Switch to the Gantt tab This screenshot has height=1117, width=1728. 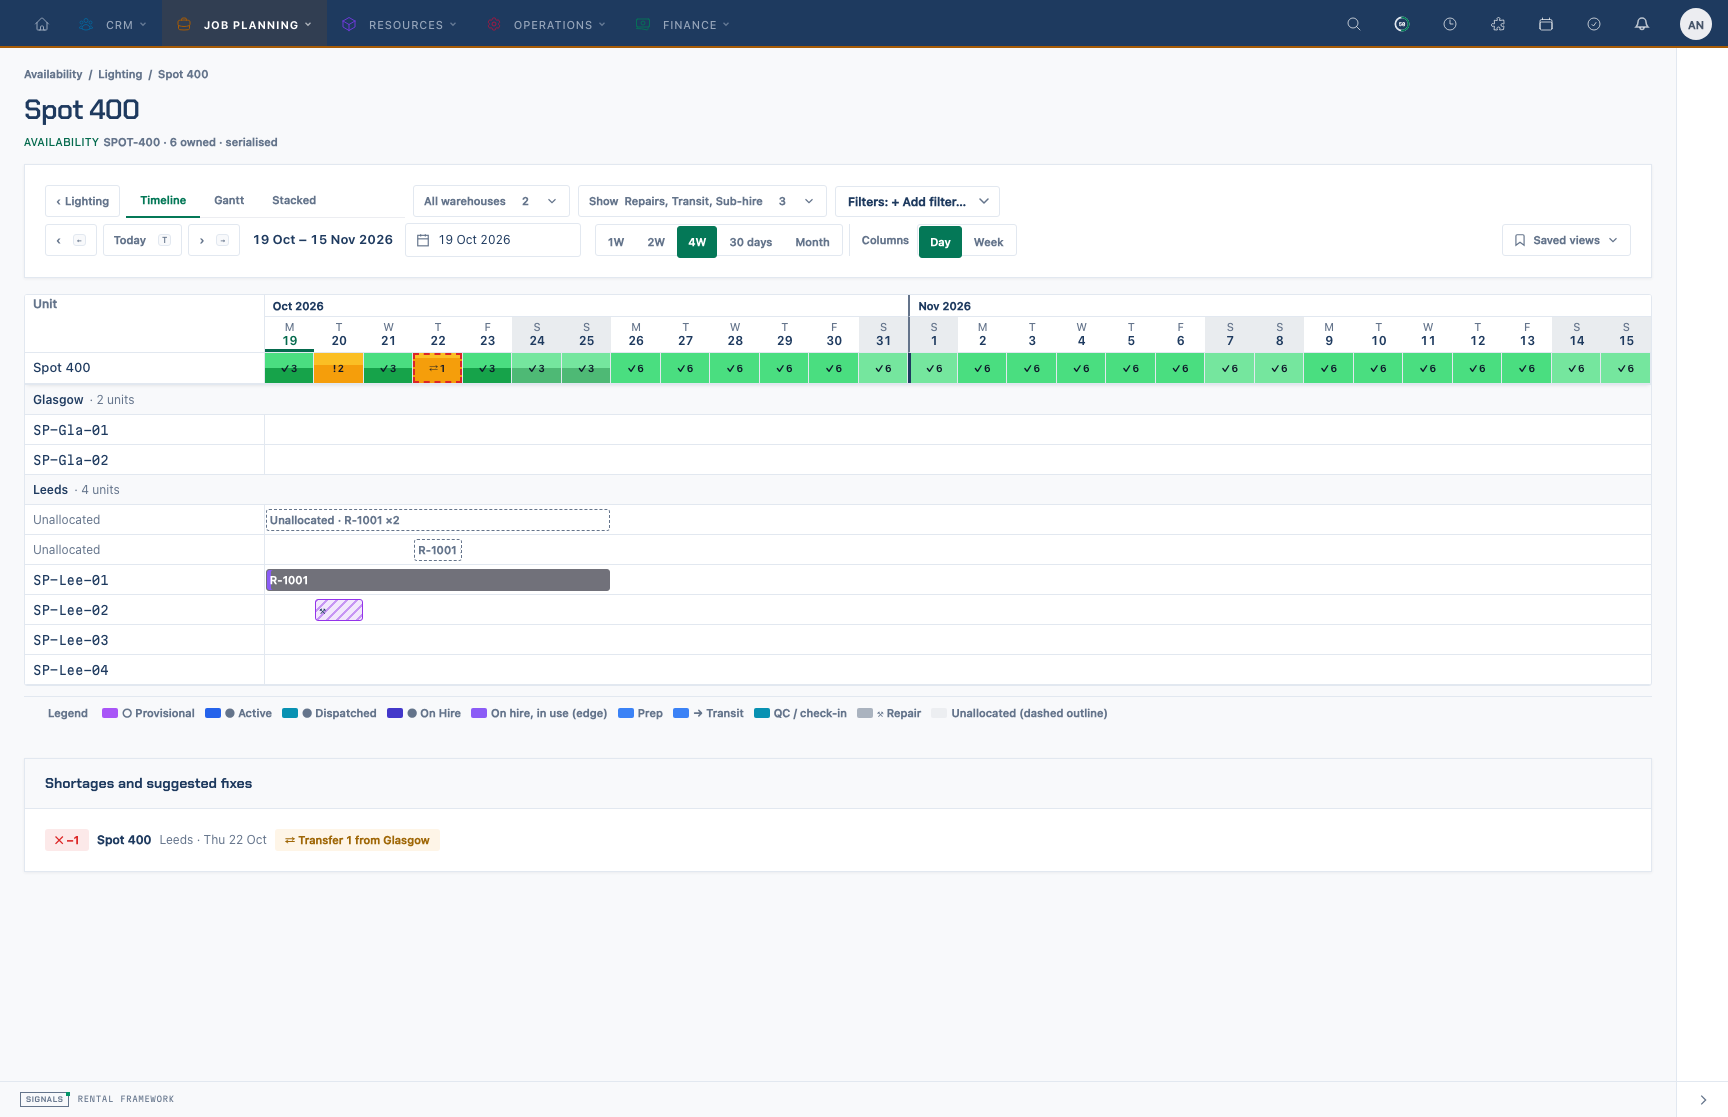coord(229,200)
